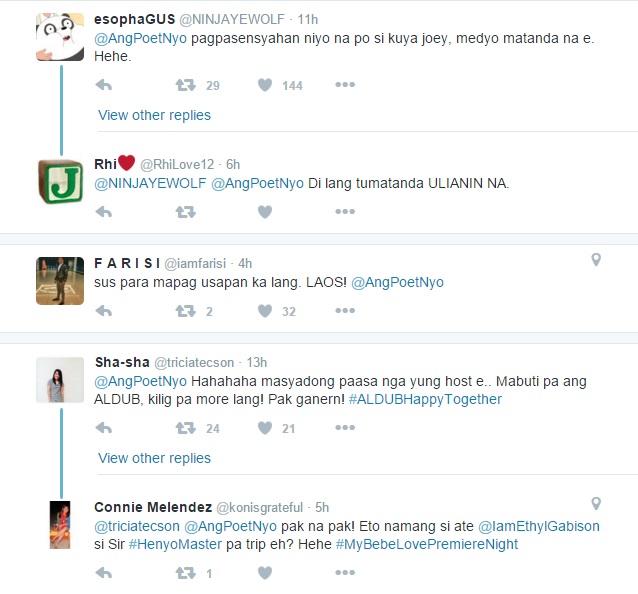The width and height of the screenshot is (638, 594).
Task: Retweet the FARISI tweet
Action: pos(186,311)
